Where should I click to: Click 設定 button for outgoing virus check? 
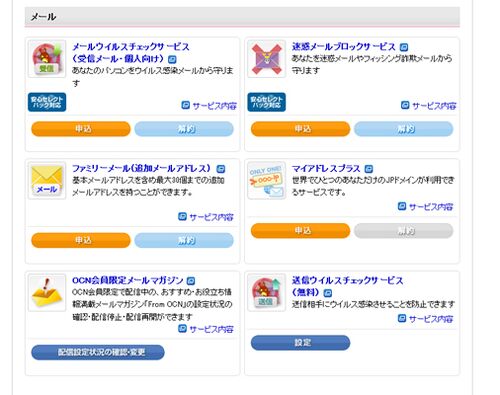(x=301, y=343)
